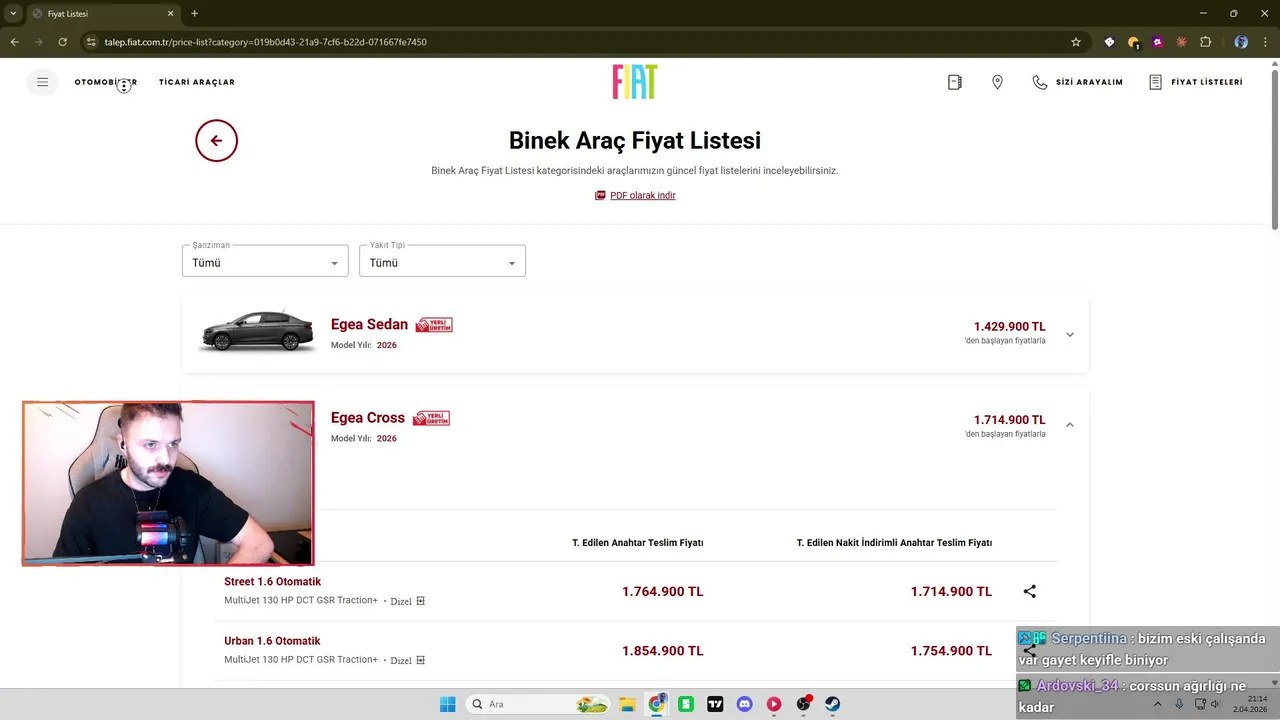View site information icon in address bar
Screen dimensions: 1280x720
tap(91, 42)
